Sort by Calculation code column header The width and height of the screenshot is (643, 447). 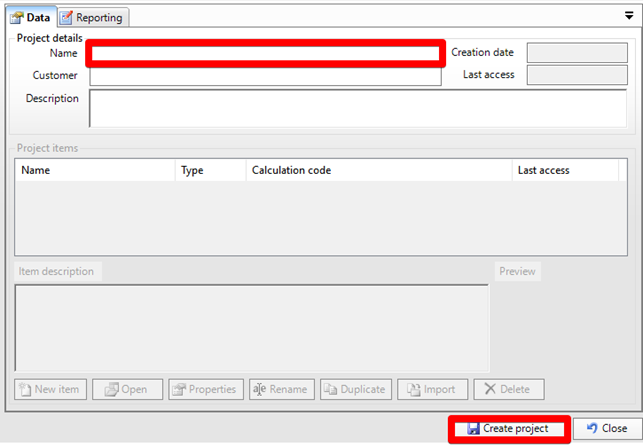(x=379, y=170)
